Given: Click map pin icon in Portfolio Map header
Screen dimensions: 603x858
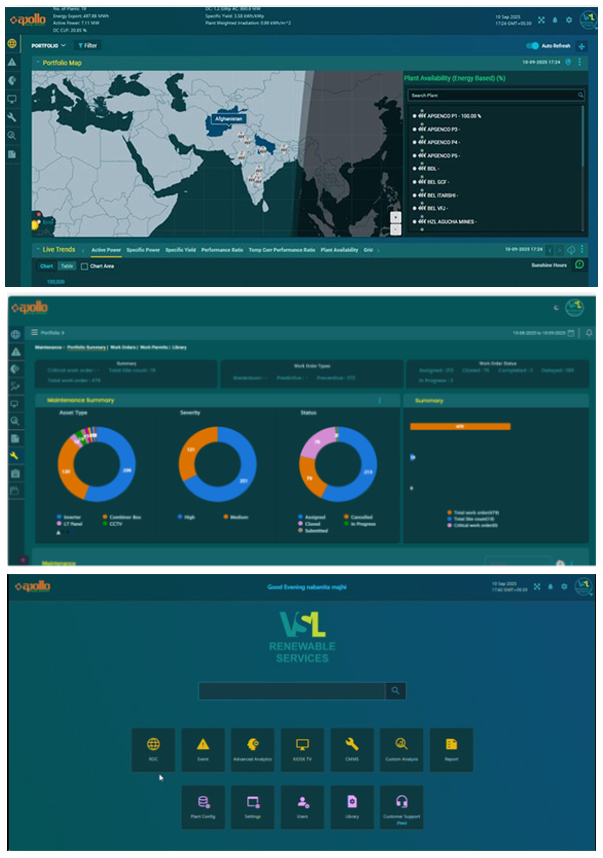Looking at the screenshot, I should pyautogui.click(x=568, y=62).
